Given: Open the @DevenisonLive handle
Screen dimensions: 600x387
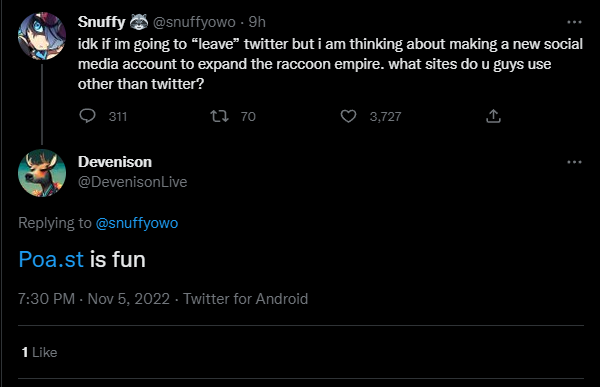Looking at the screenshot, I should point(132,182).
